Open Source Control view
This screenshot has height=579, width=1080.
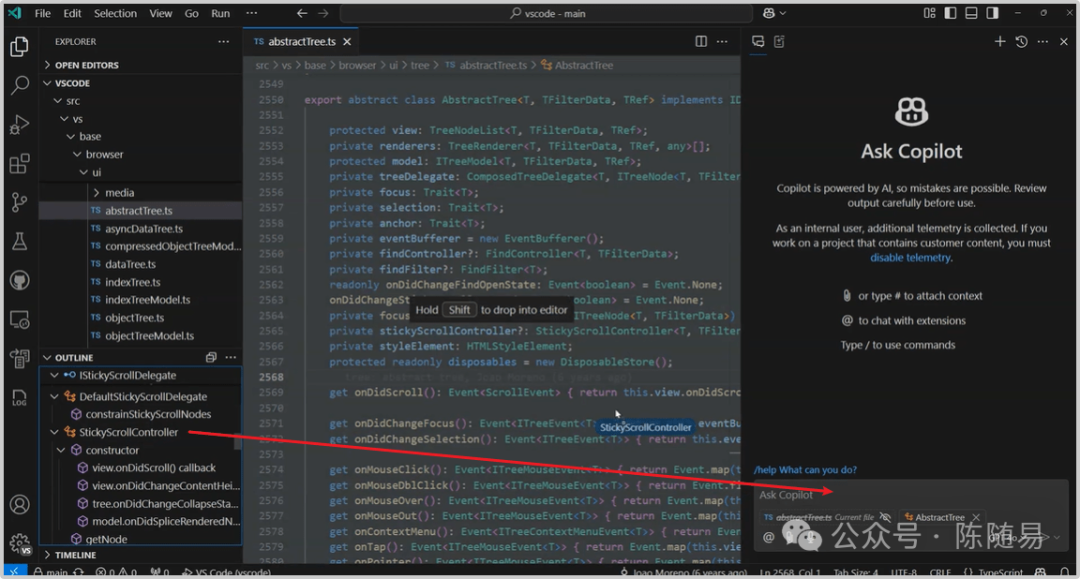19,202
